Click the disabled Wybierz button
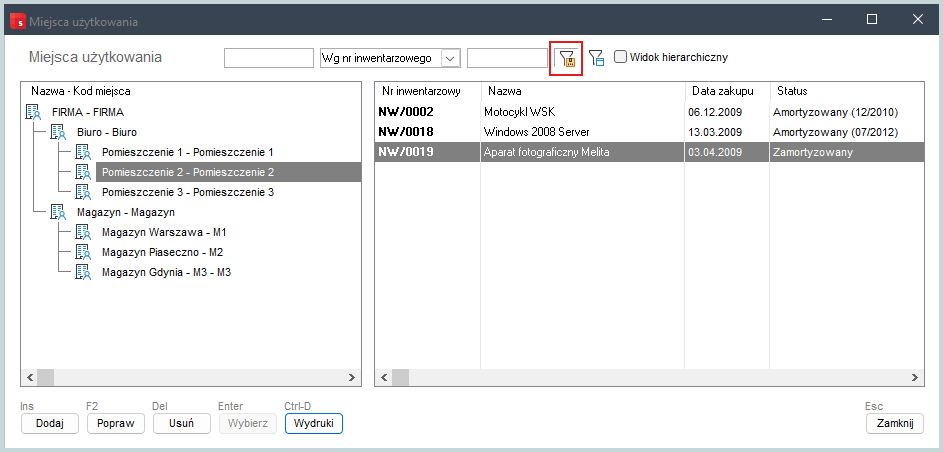 coord(248,423)
